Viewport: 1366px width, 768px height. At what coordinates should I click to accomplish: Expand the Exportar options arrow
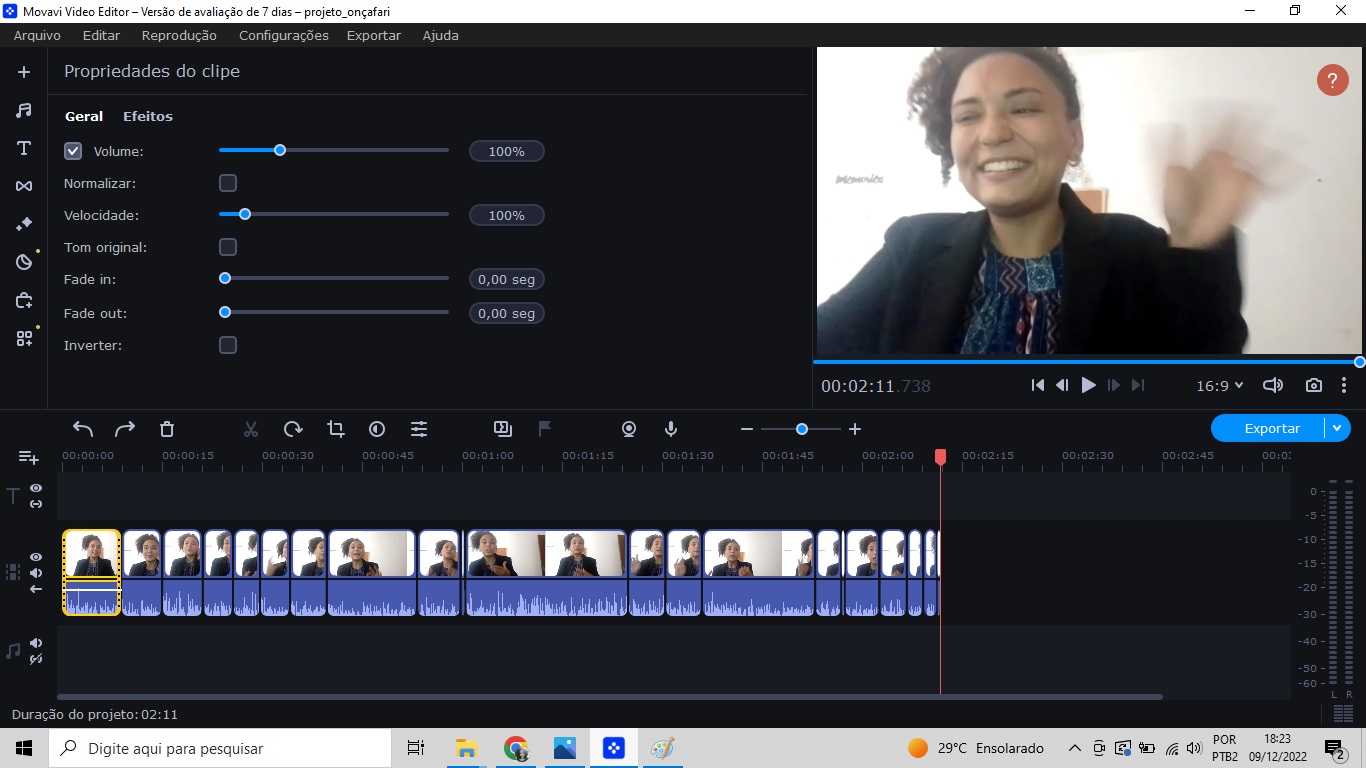coord(1337,428)
